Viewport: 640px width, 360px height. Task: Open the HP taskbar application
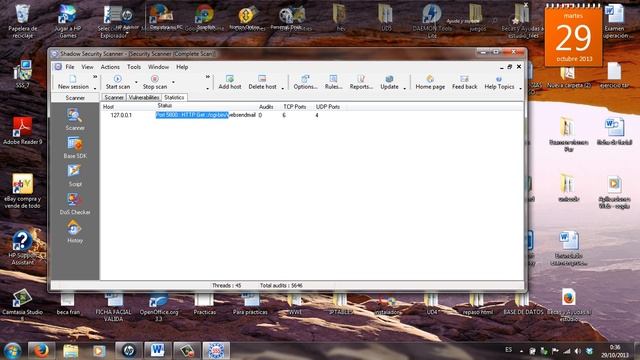(129, 351)
